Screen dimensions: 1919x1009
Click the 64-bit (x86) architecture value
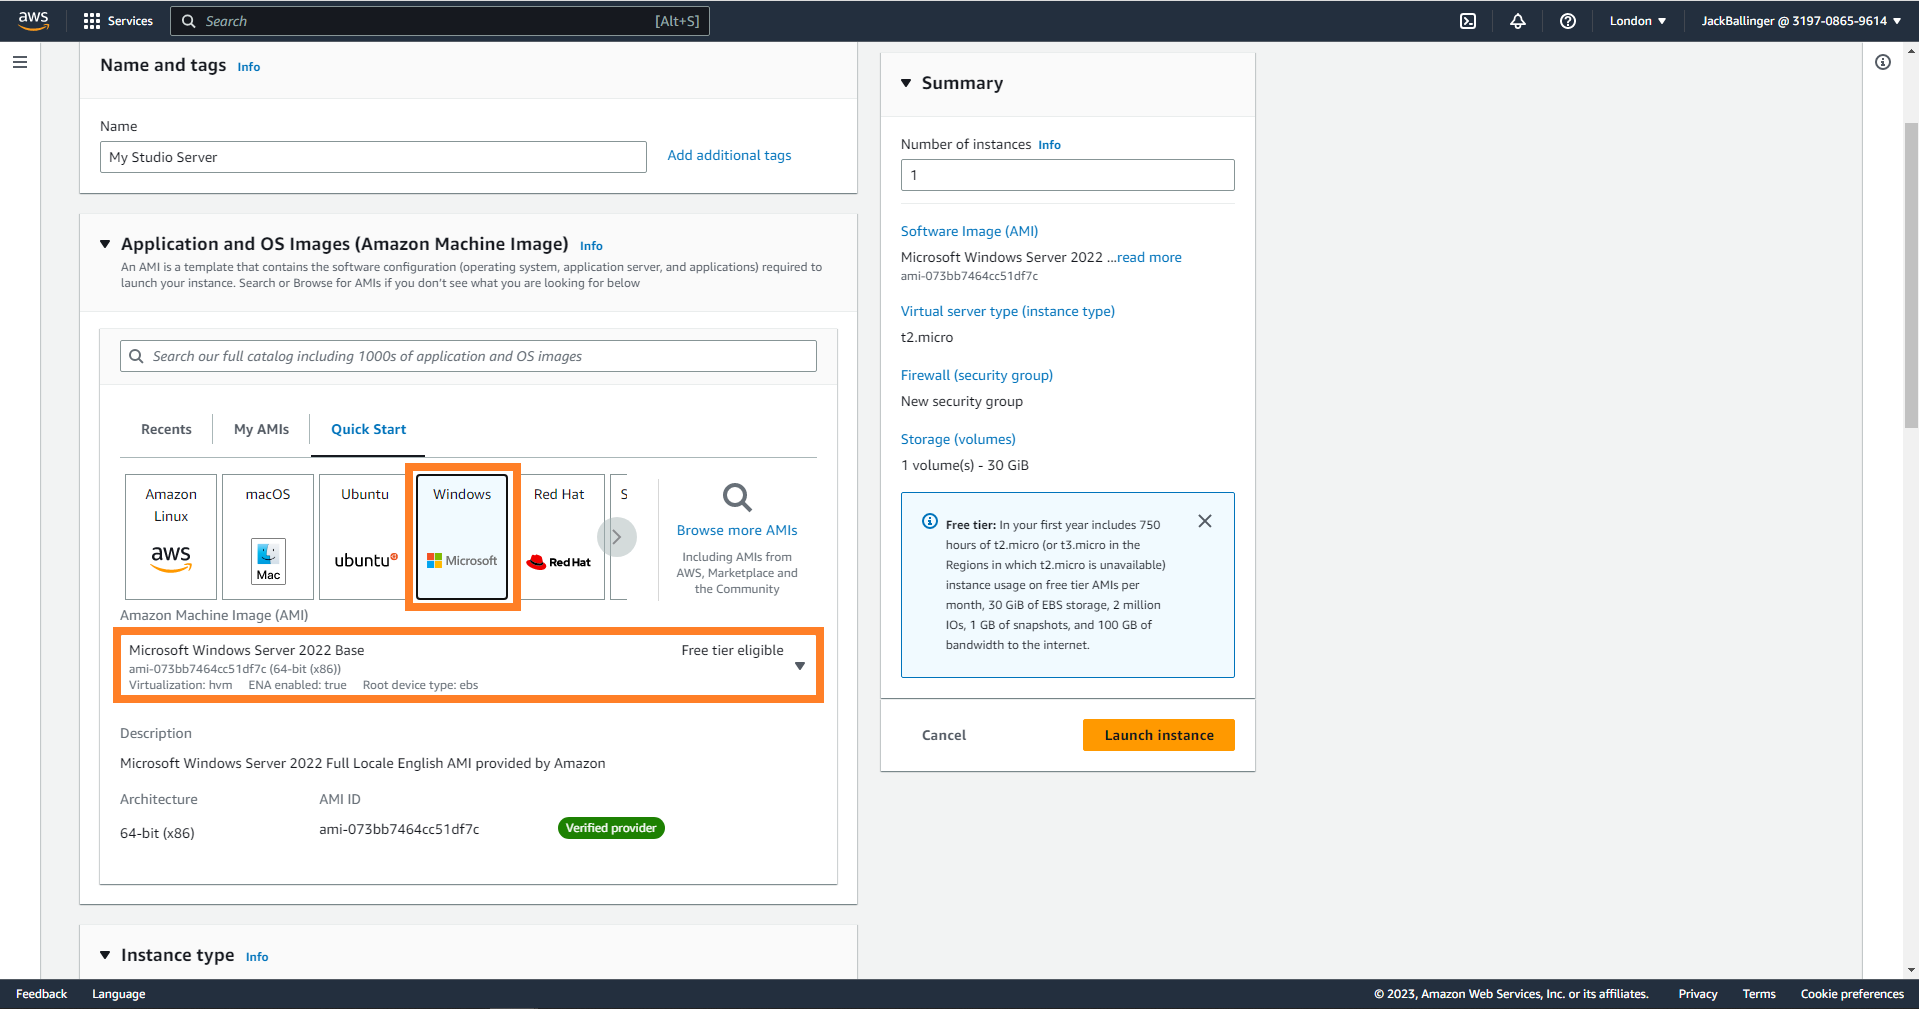[x=157, y=833]
